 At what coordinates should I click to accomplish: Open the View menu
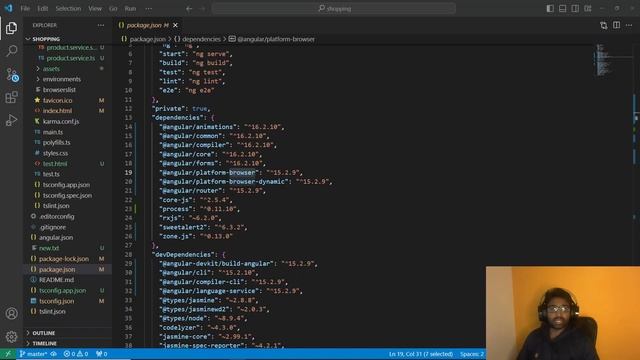[x=95, y=9]
